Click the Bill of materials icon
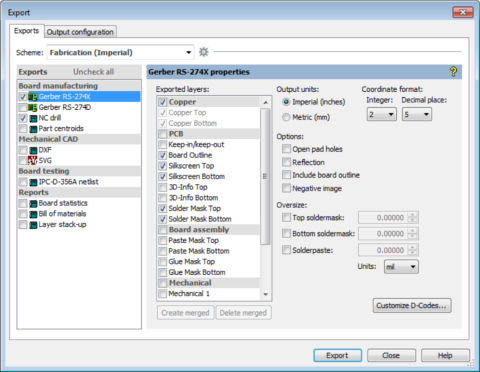 (33, 214)
